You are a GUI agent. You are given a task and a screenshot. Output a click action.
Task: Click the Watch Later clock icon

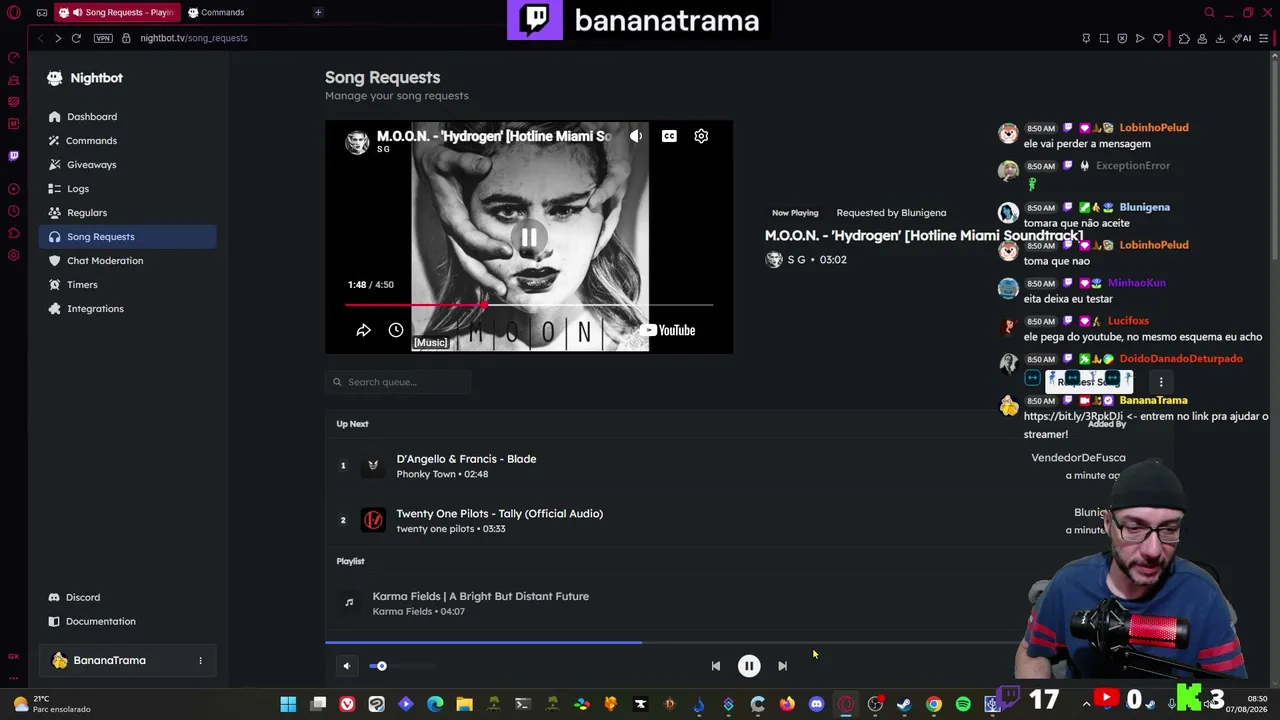click(x=396, y=330)
